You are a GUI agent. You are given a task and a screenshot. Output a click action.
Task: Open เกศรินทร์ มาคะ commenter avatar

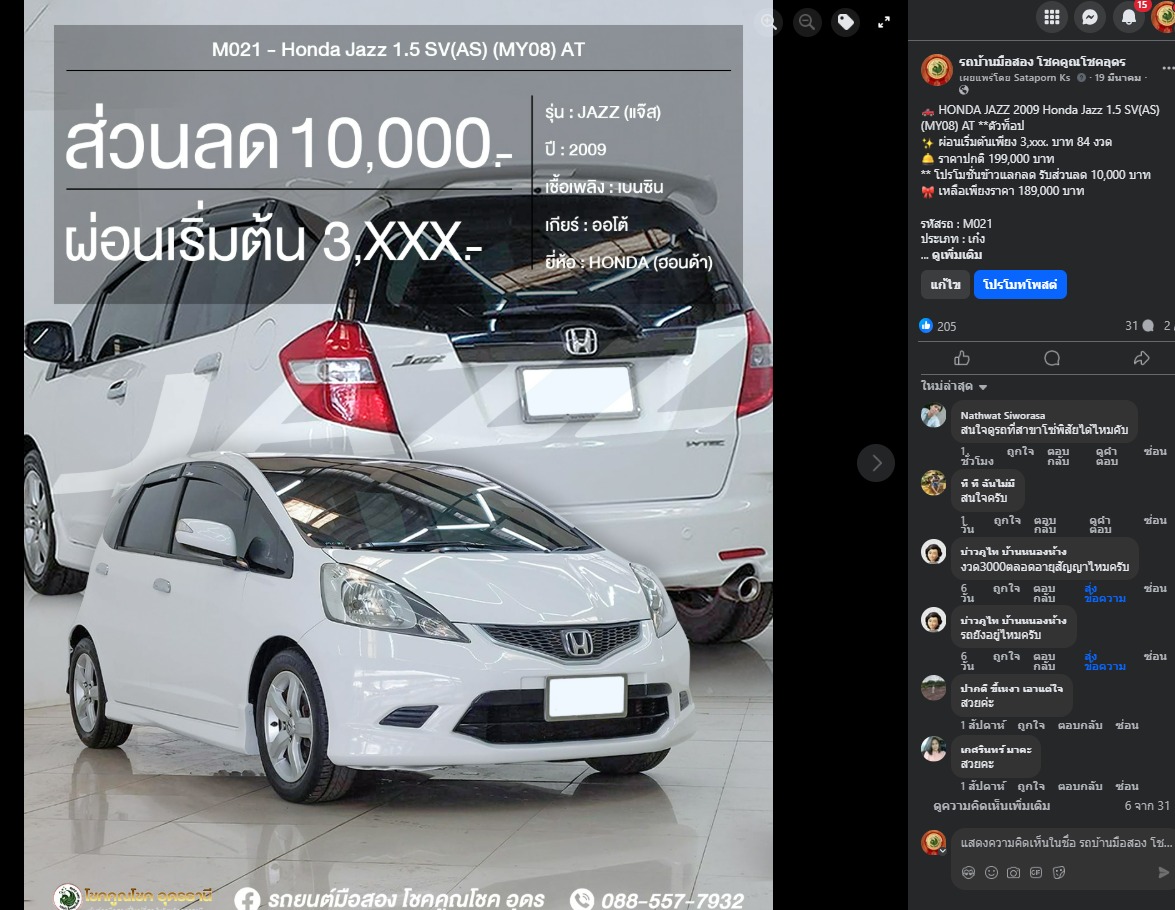coord(934,748)
